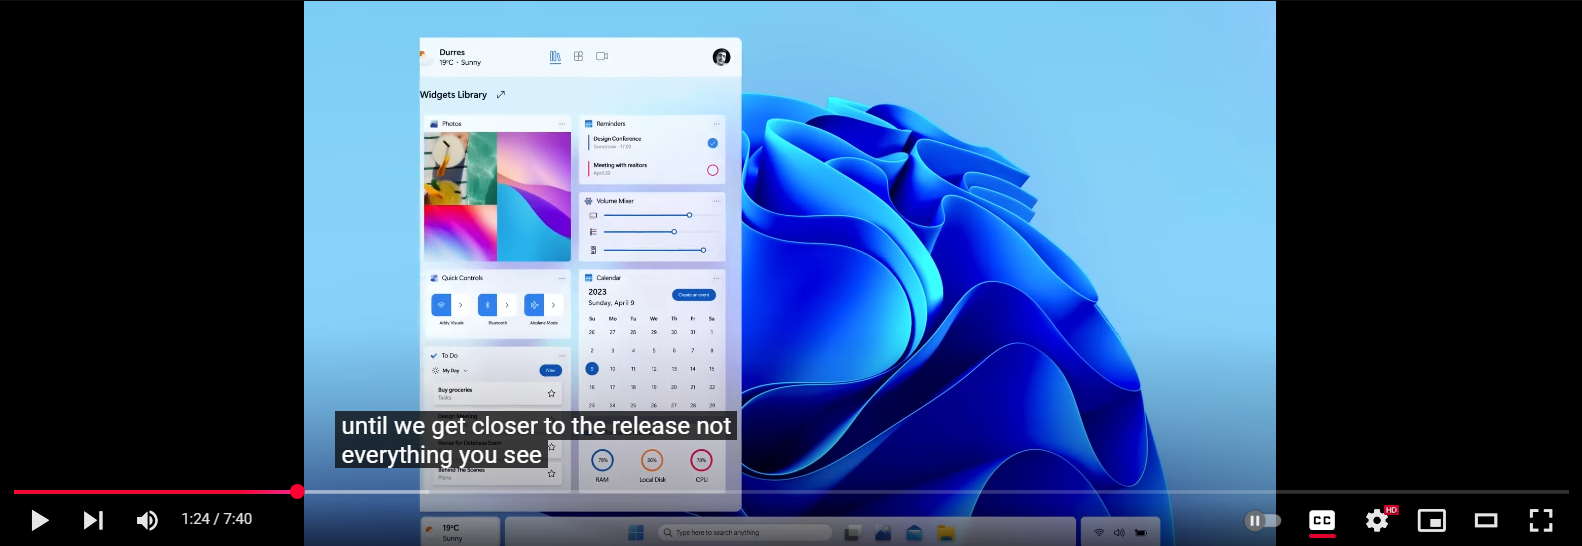Click the RAM usage gauge
Viewport: 1582px width, 546px height.
pyautogui.click(x=602, y=461)
